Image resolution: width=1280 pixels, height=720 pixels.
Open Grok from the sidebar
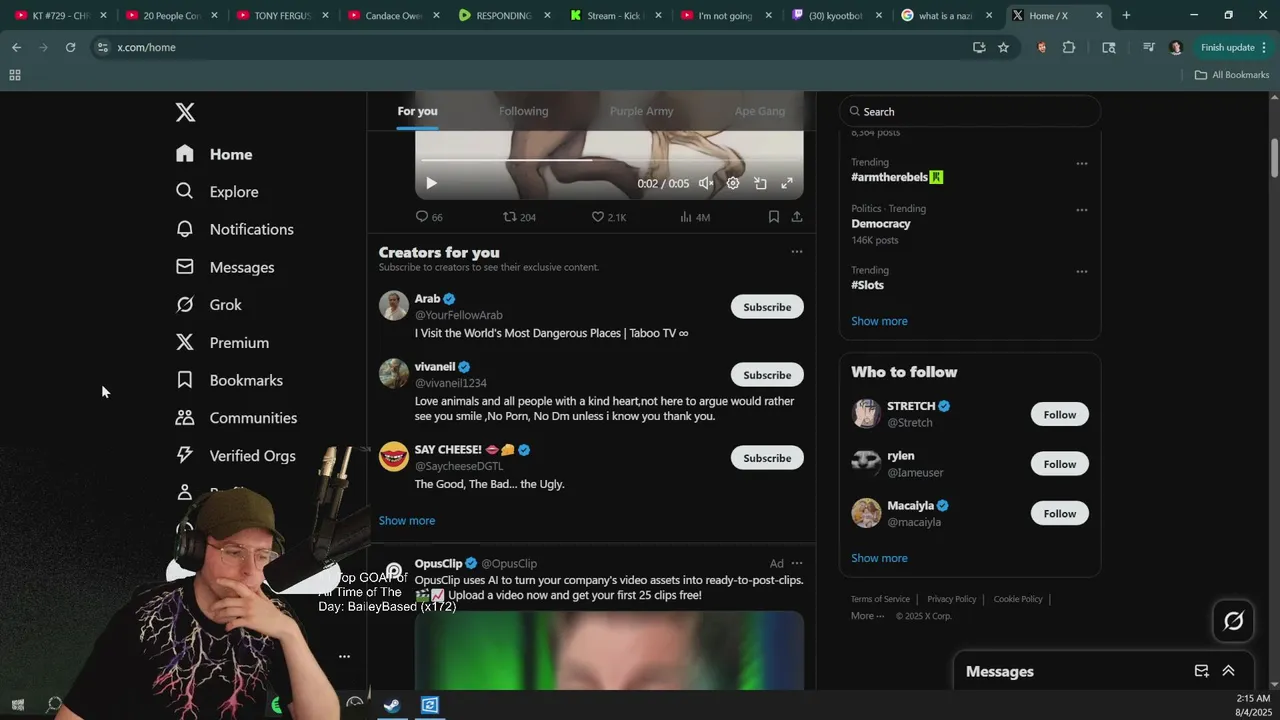coord(209,305)
